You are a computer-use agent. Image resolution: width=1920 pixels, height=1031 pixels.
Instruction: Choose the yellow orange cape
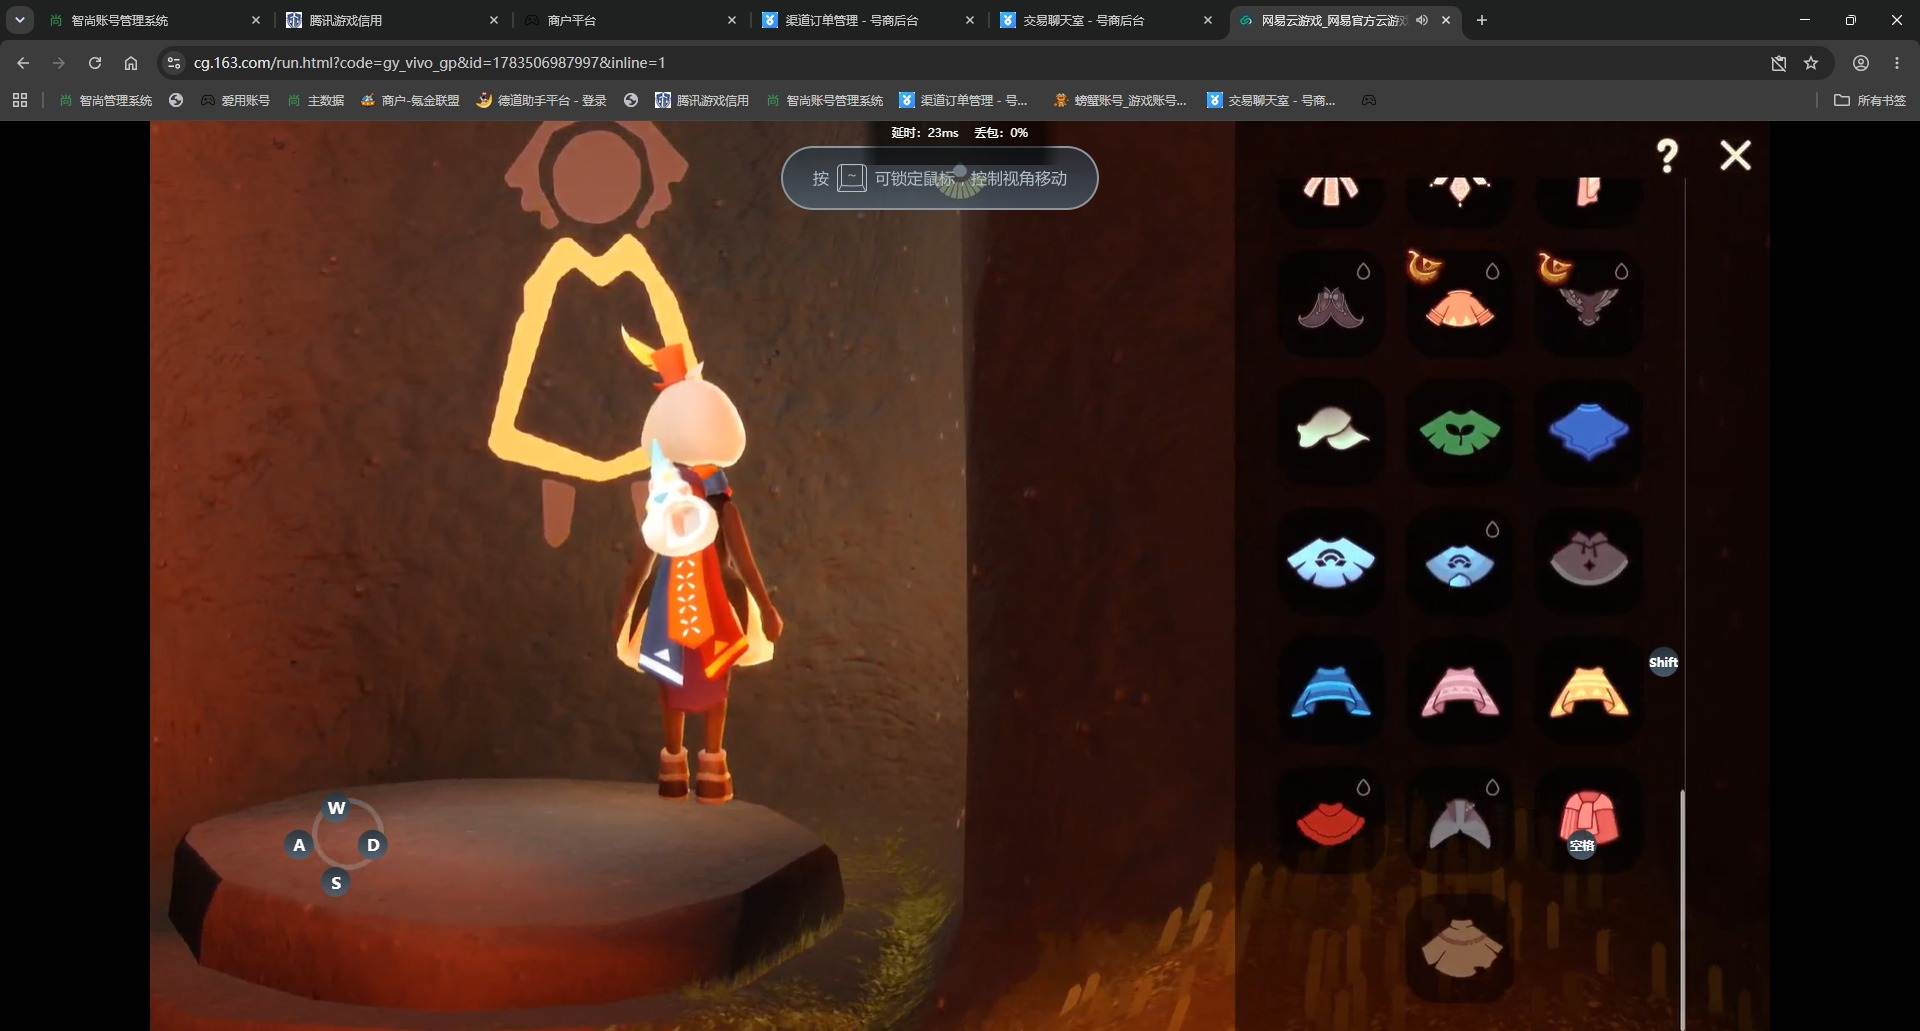[1588, 691]
